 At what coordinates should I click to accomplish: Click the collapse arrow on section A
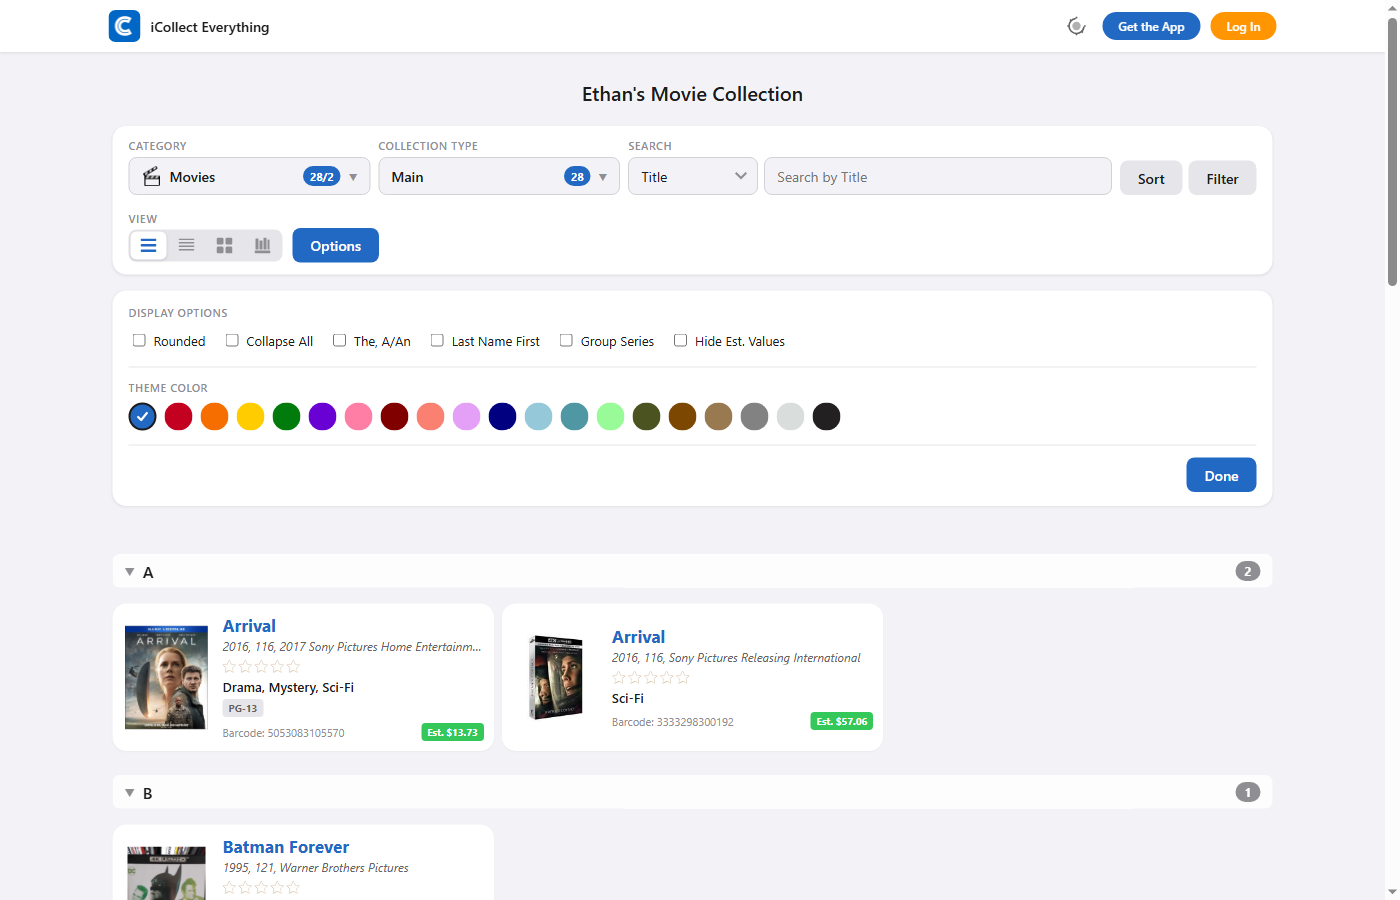coord(129,571)
